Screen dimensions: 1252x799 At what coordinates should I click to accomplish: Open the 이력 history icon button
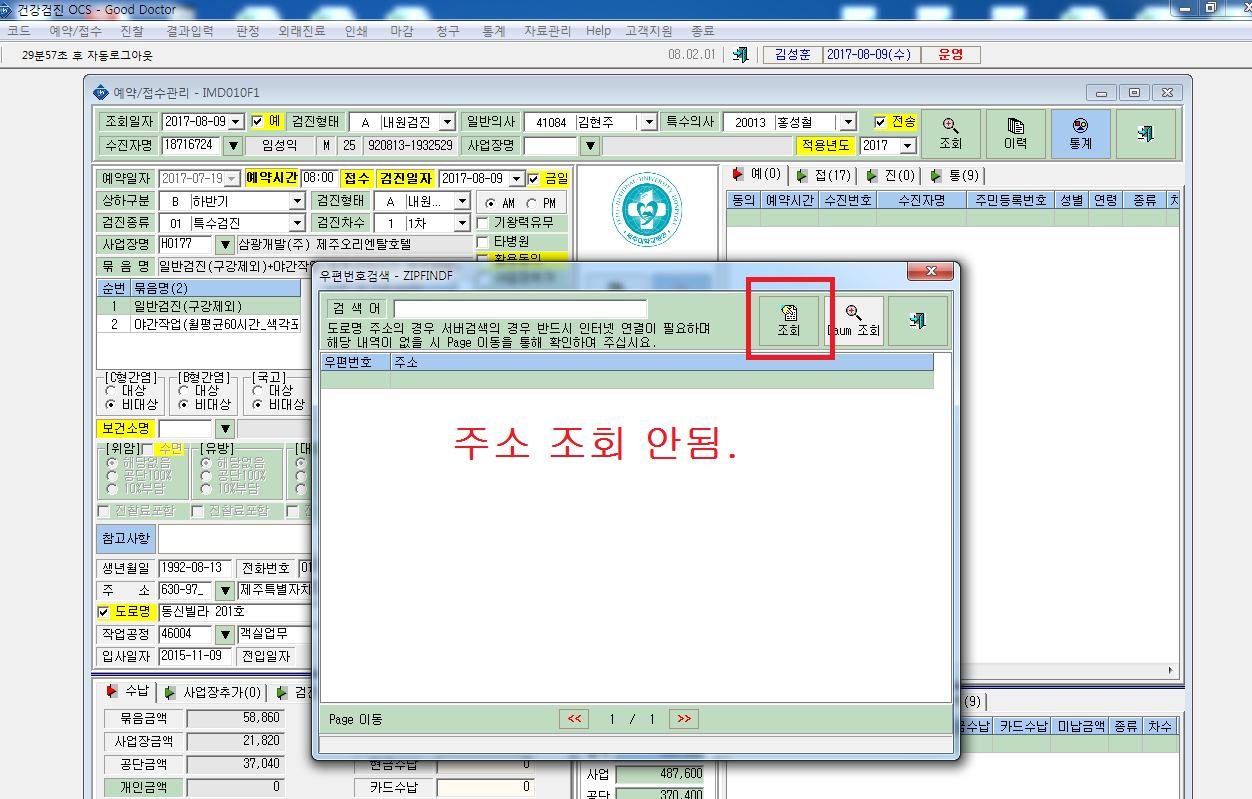pos(1016,134)
